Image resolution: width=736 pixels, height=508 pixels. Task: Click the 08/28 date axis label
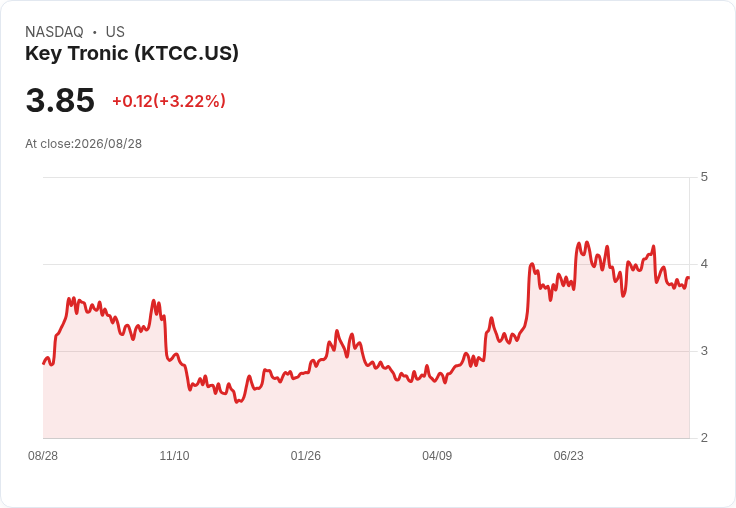click(x=43, y=456)
